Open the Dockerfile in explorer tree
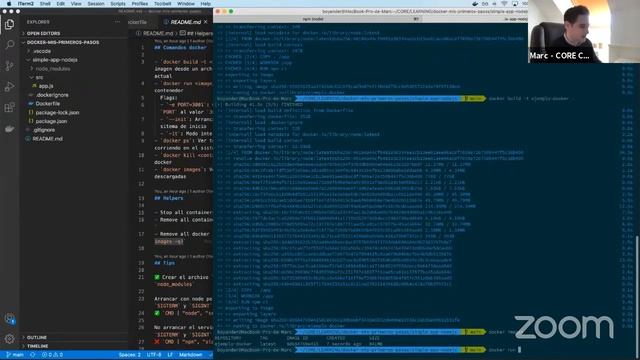The image size is (640, 360). point(47,104)
